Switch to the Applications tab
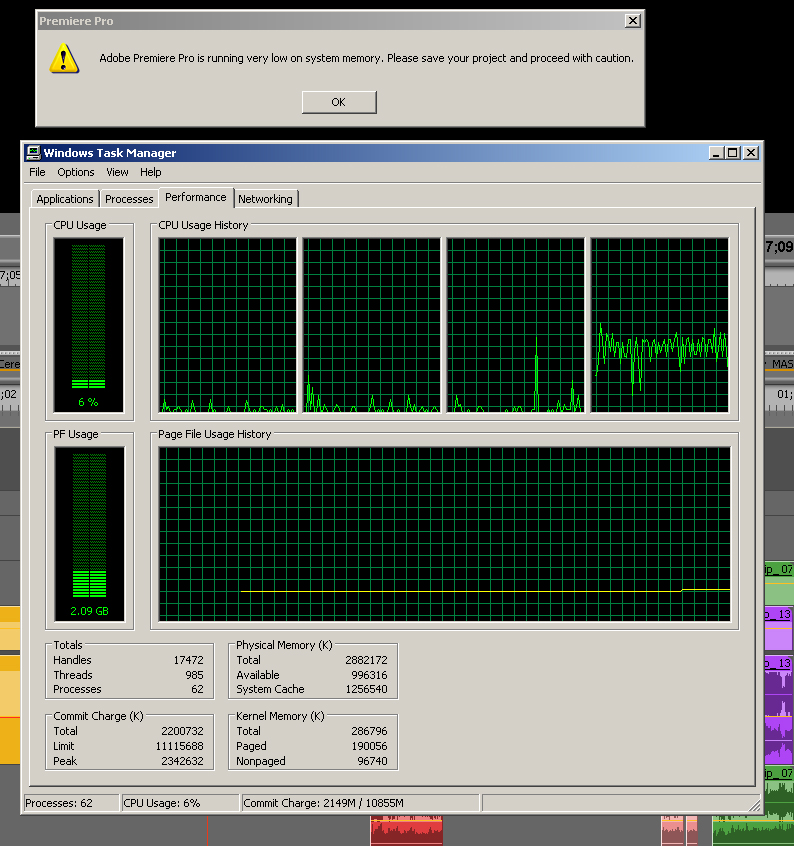 click(65, 199)
